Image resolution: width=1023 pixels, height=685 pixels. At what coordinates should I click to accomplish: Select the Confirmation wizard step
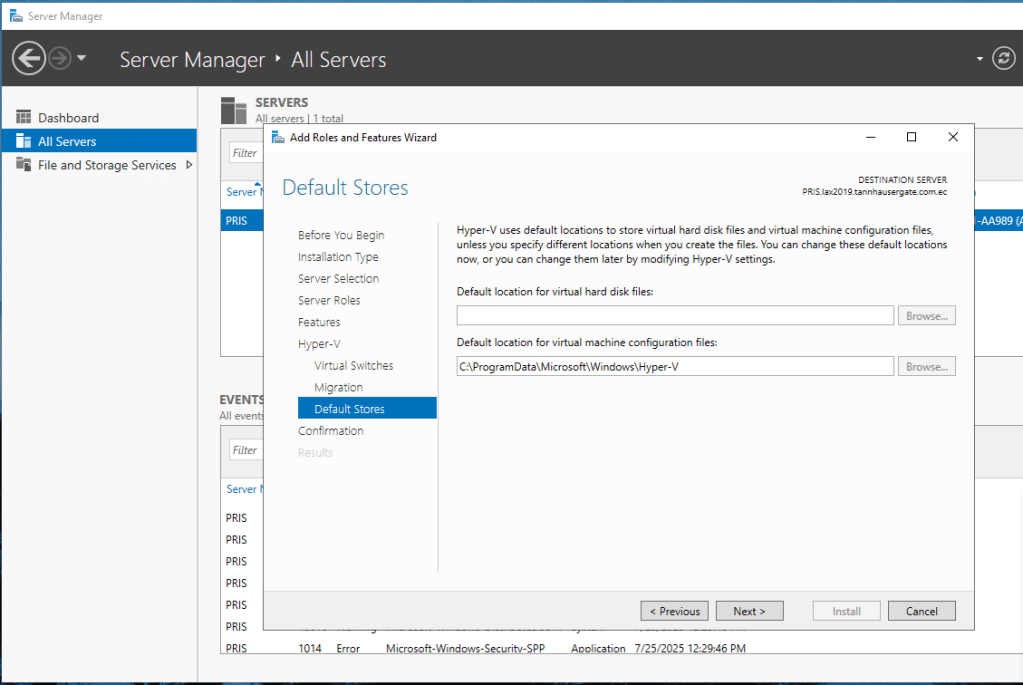click(x=330, y=431)
